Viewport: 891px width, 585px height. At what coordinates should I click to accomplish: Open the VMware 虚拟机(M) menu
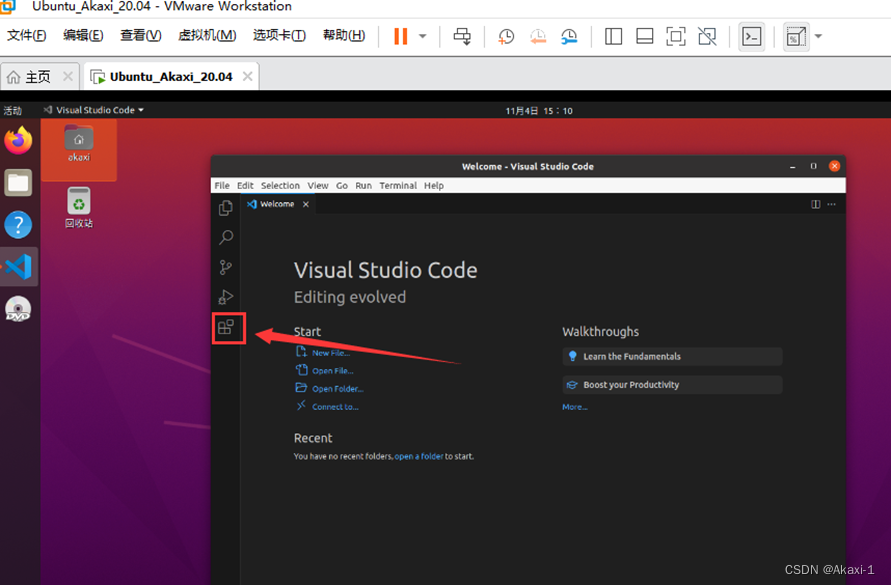(207, 35)
